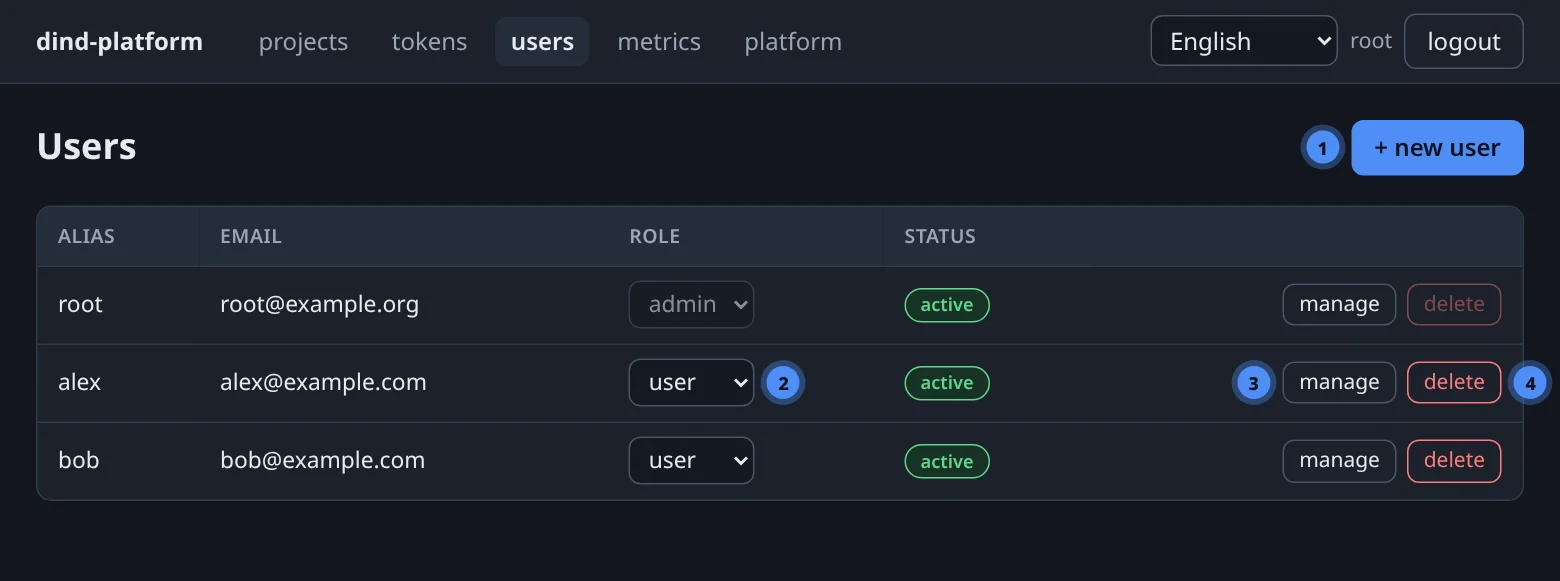Click the EMAIL column header

[x=251, y=237]
